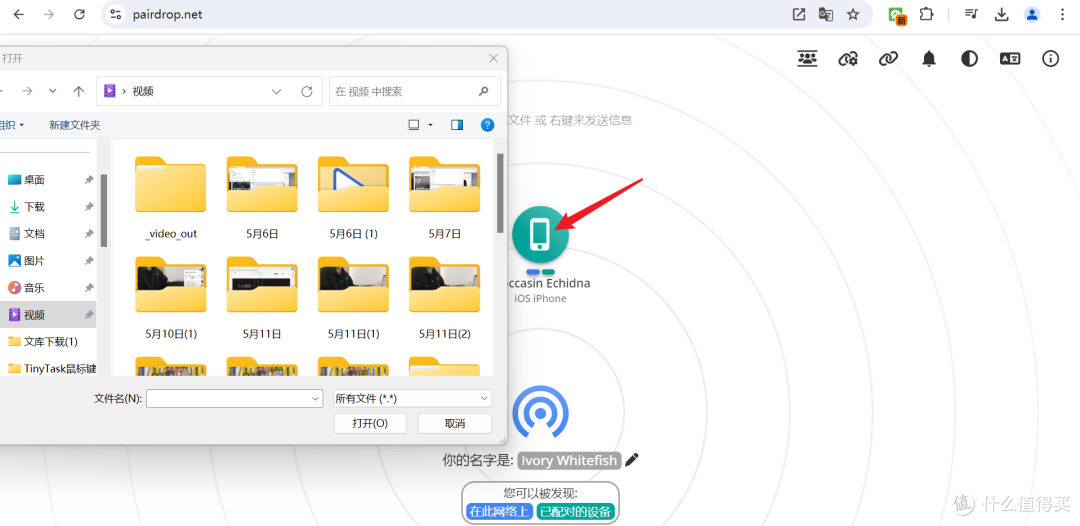Select the 5月11日 folder
The image size is (1080, 526).
click(x=262, y=298)
